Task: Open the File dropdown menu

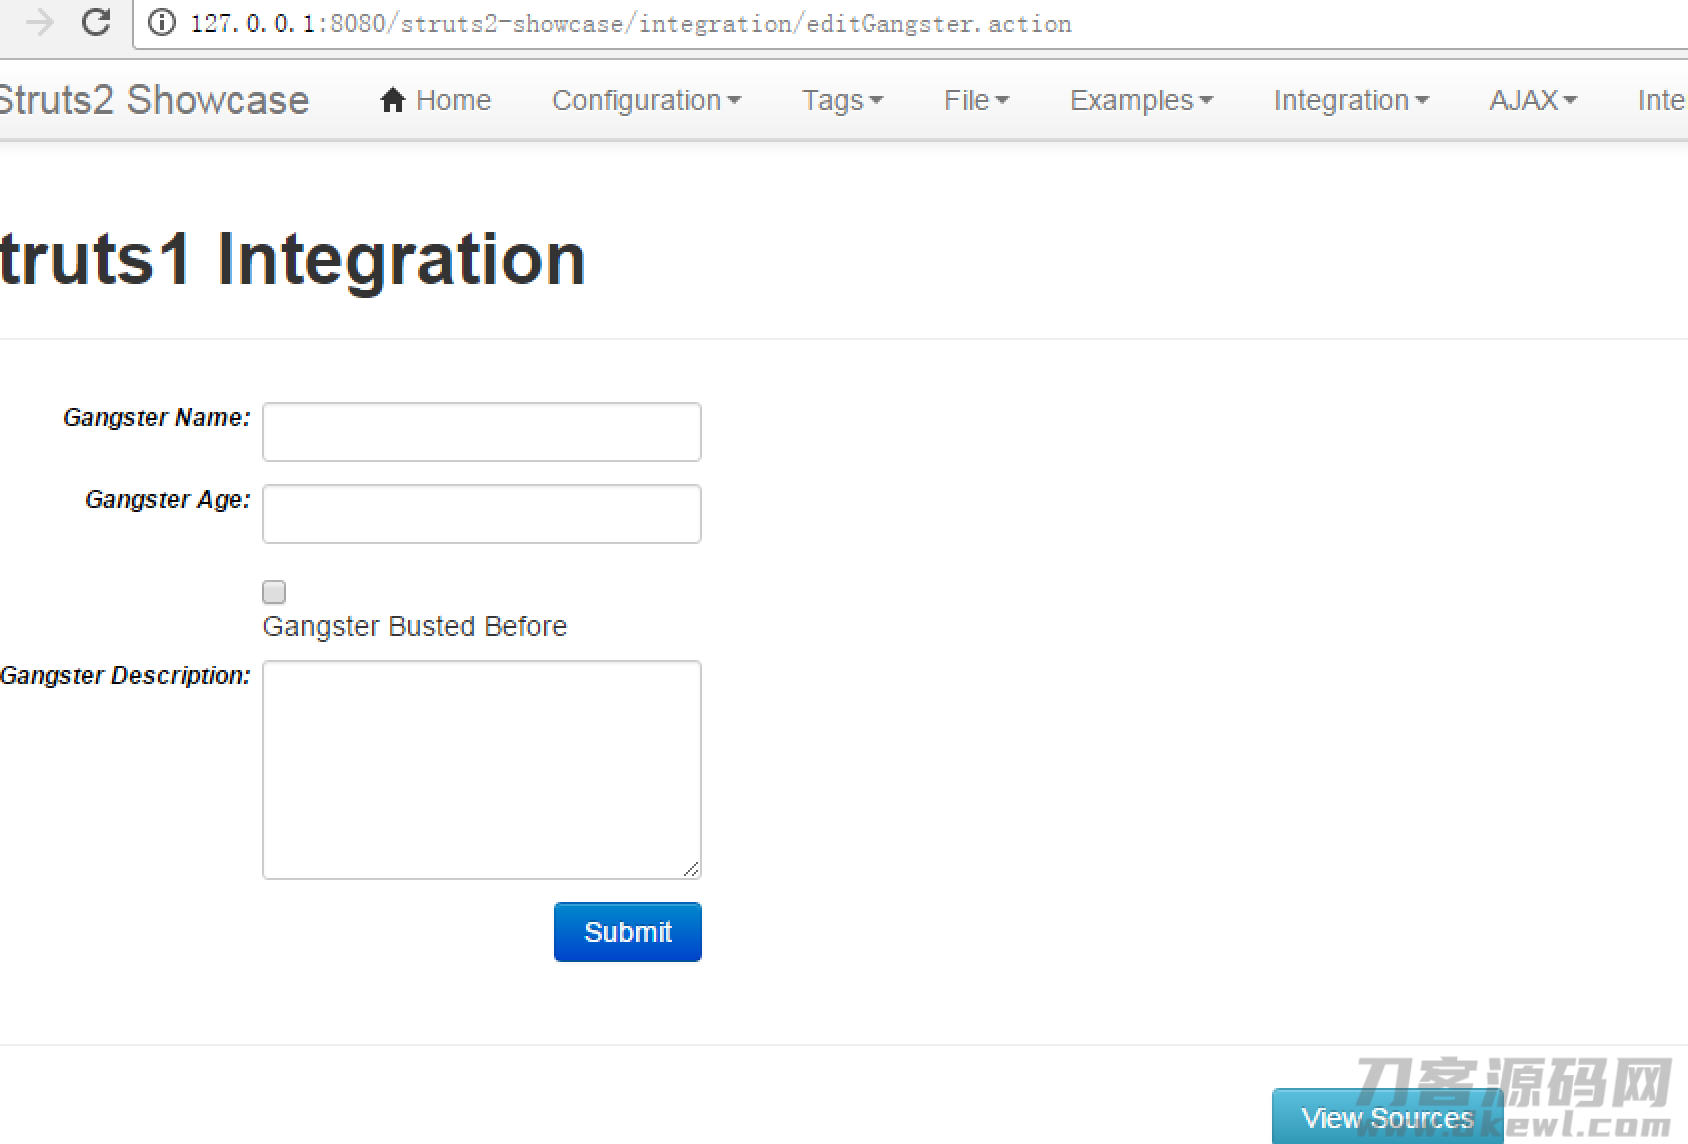Action: [x=976, y=100]
